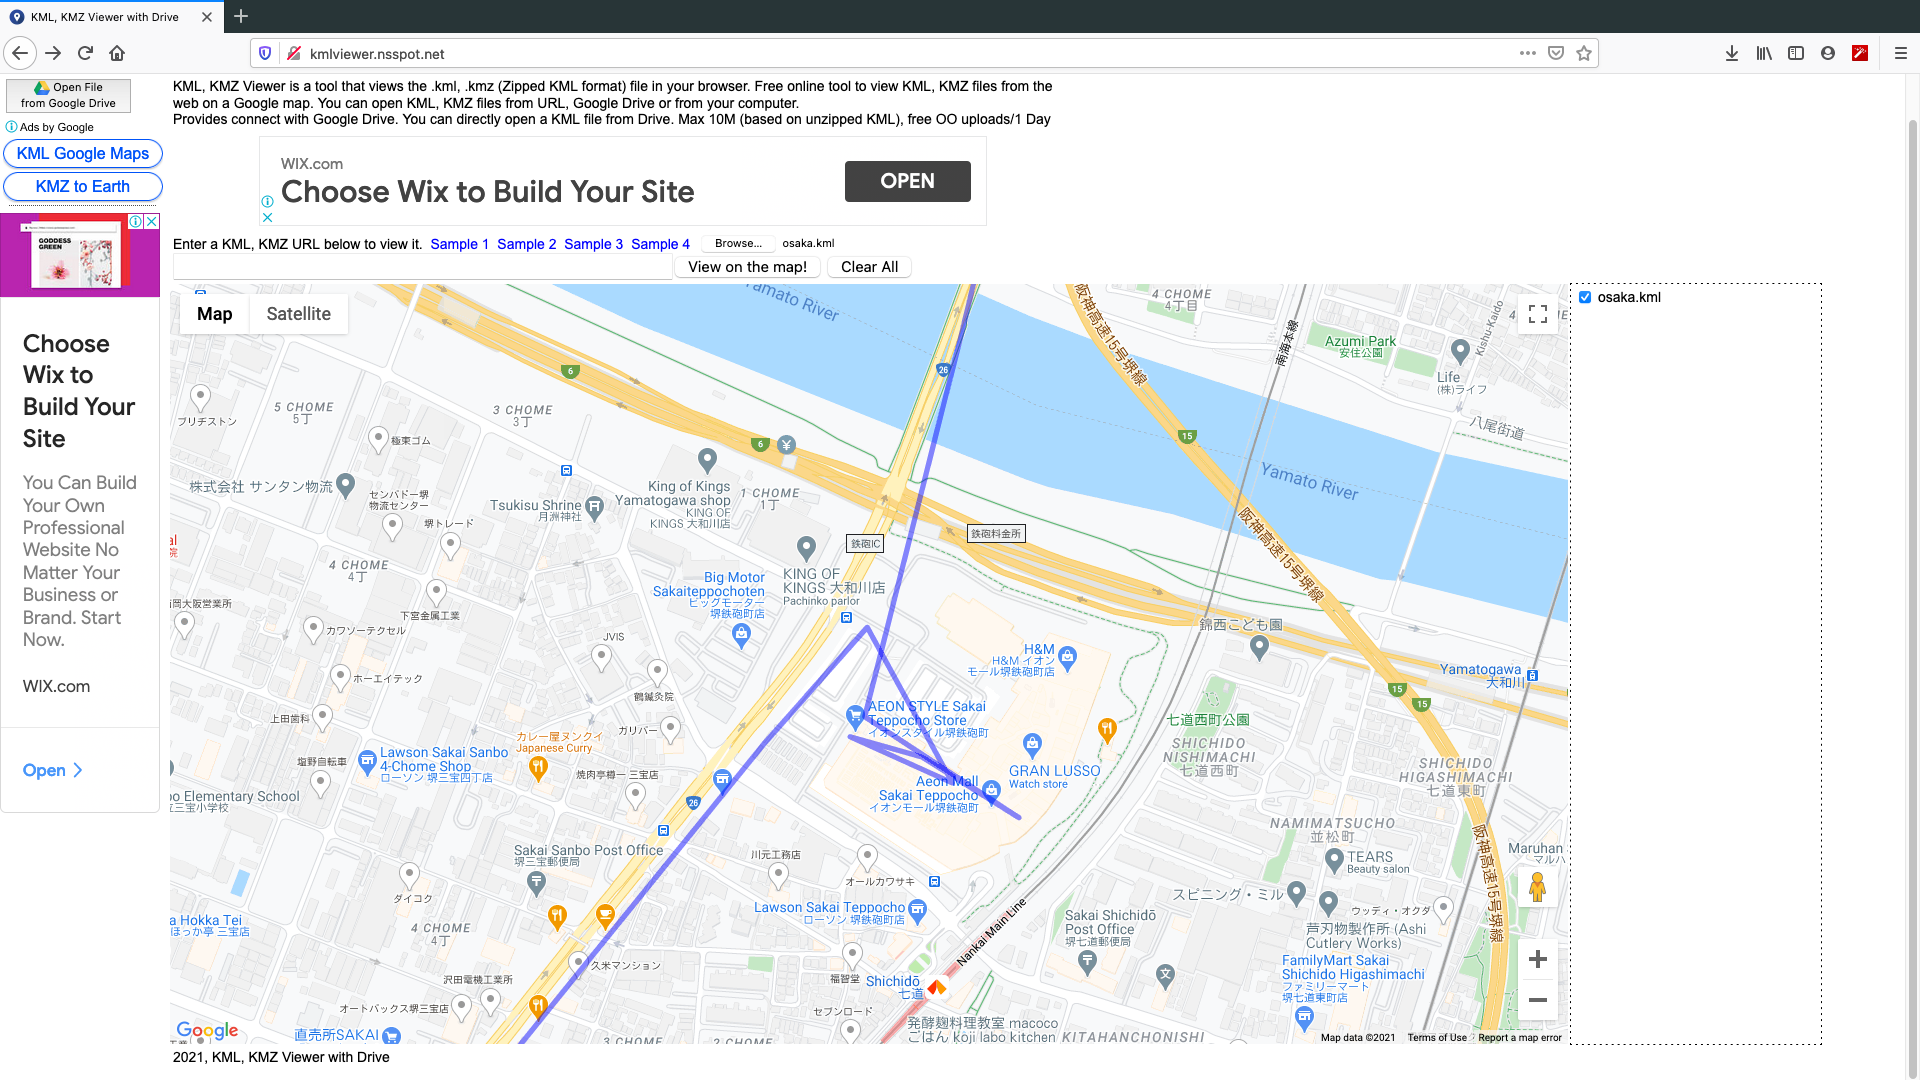
Task: Toggle fullscreen map view
Action: pyautogui.click(x=1538, y=314)
